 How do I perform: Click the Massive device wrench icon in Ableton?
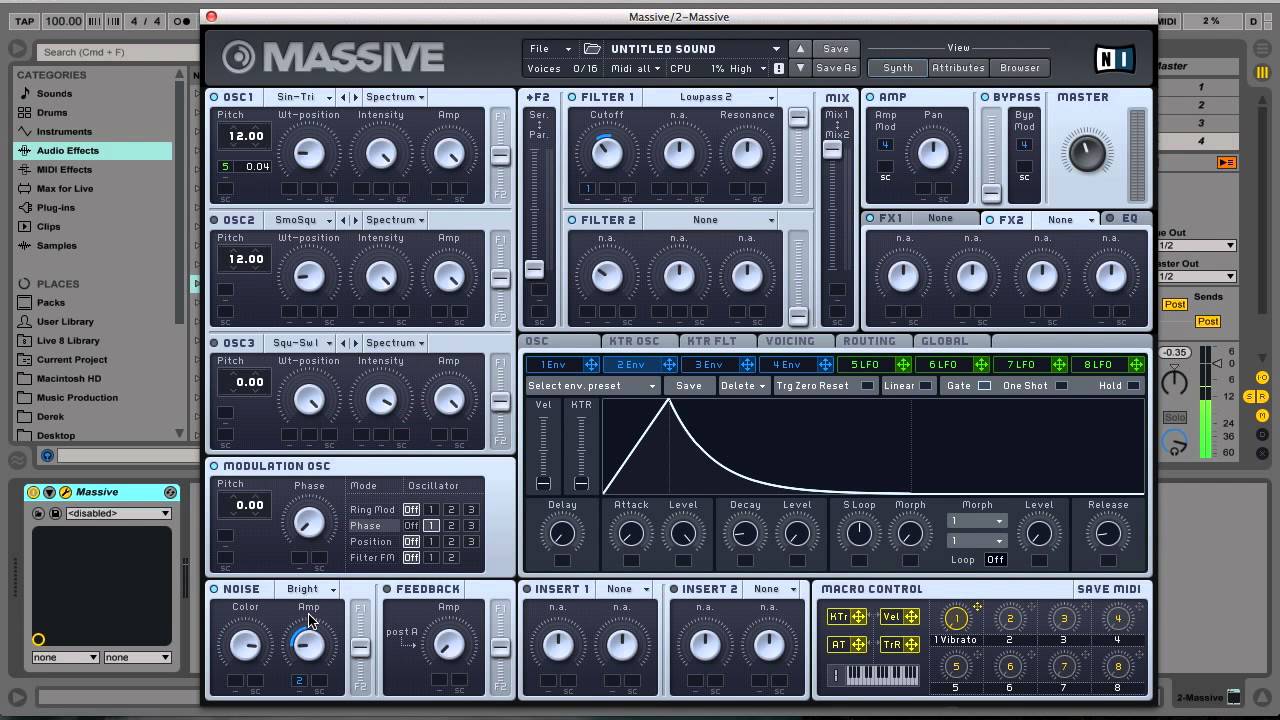65,492
